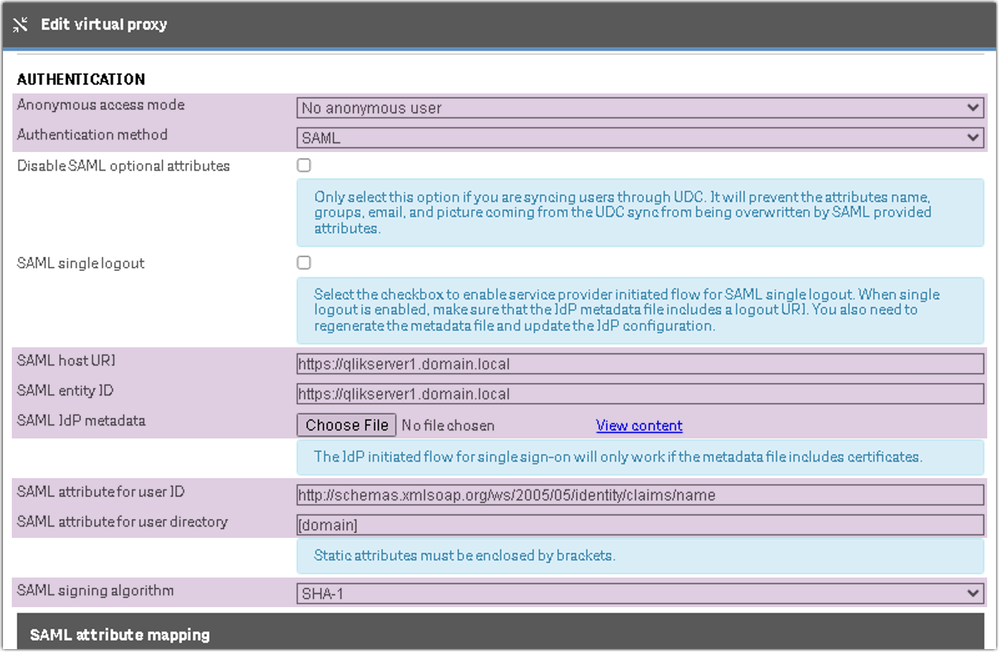Uncheck the SAML single logout checkbox
Viewport: 999px width, 652px height.
(303, 262)
